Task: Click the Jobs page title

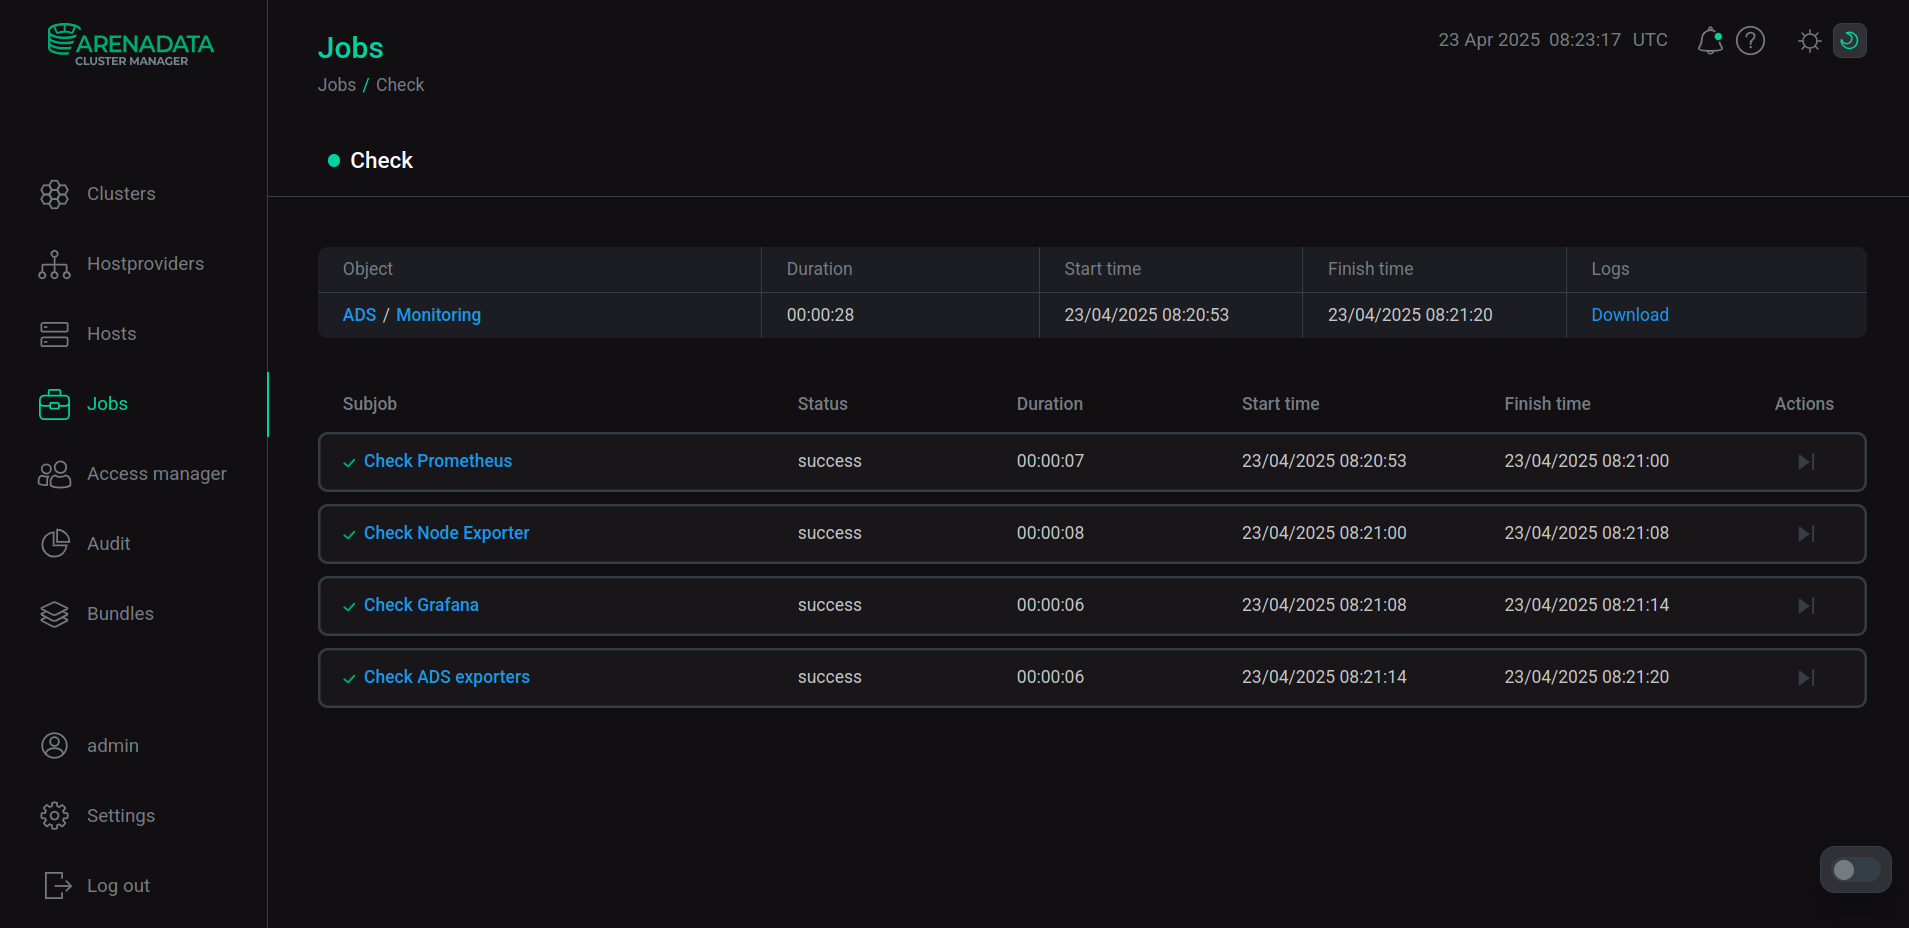Action: [350, 47]
